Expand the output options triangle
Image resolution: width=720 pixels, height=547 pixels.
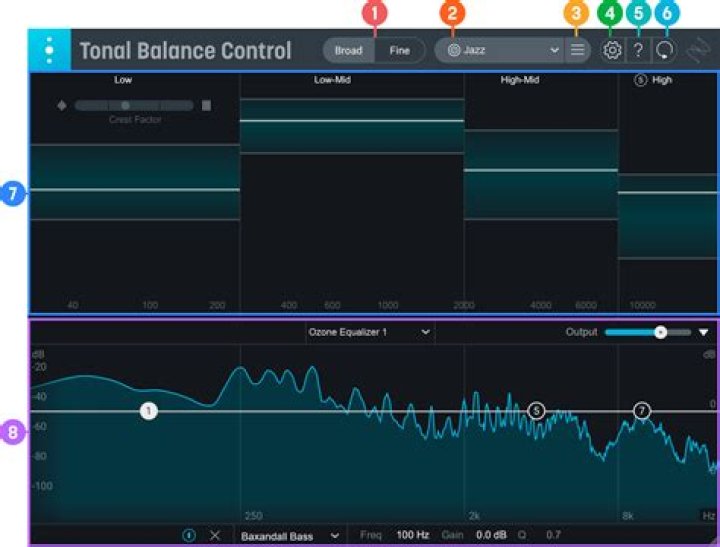tap(703, 332)
